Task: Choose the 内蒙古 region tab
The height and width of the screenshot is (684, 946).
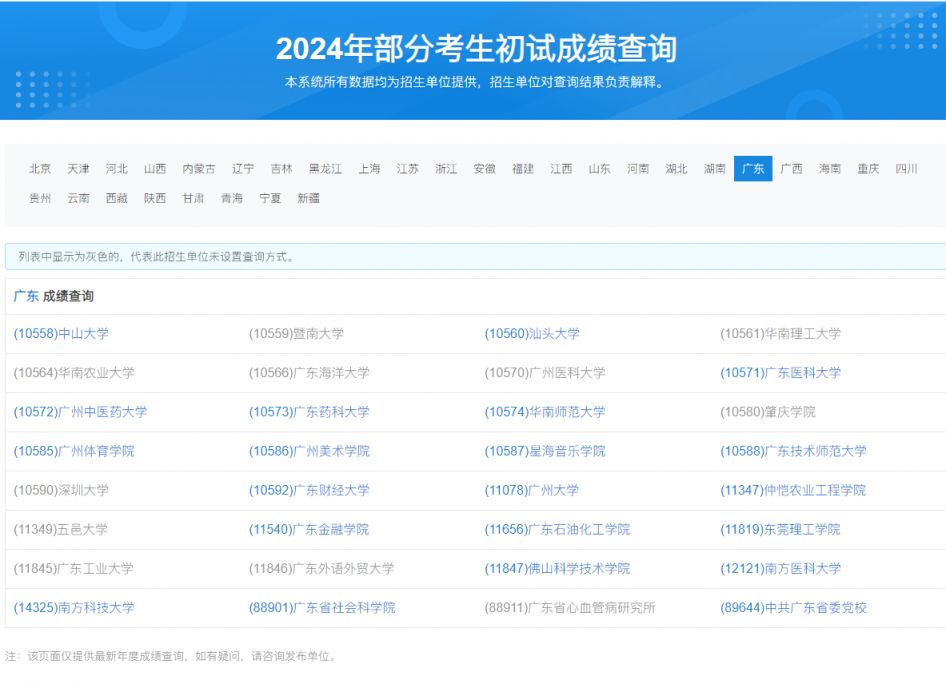Action: [x=199, y=169]
